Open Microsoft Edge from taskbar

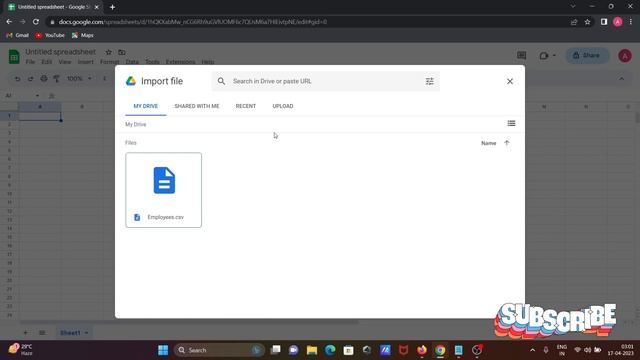330,350
